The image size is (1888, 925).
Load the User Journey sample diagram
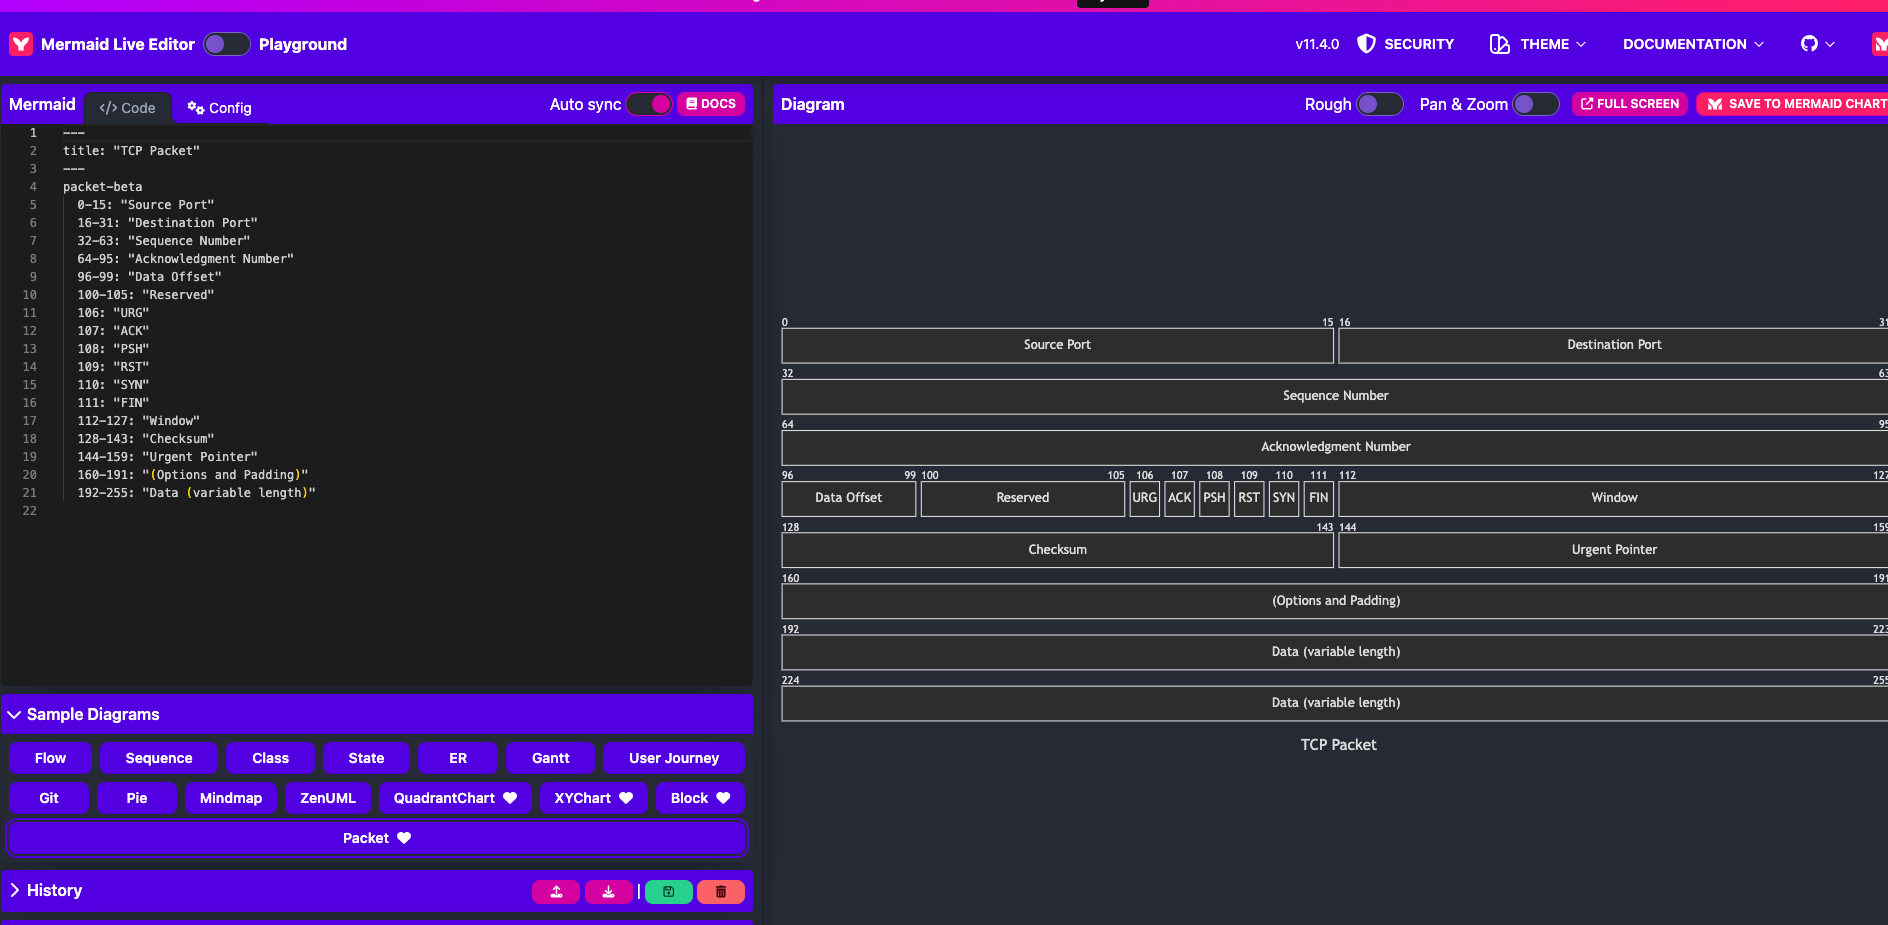pos(674,758)
